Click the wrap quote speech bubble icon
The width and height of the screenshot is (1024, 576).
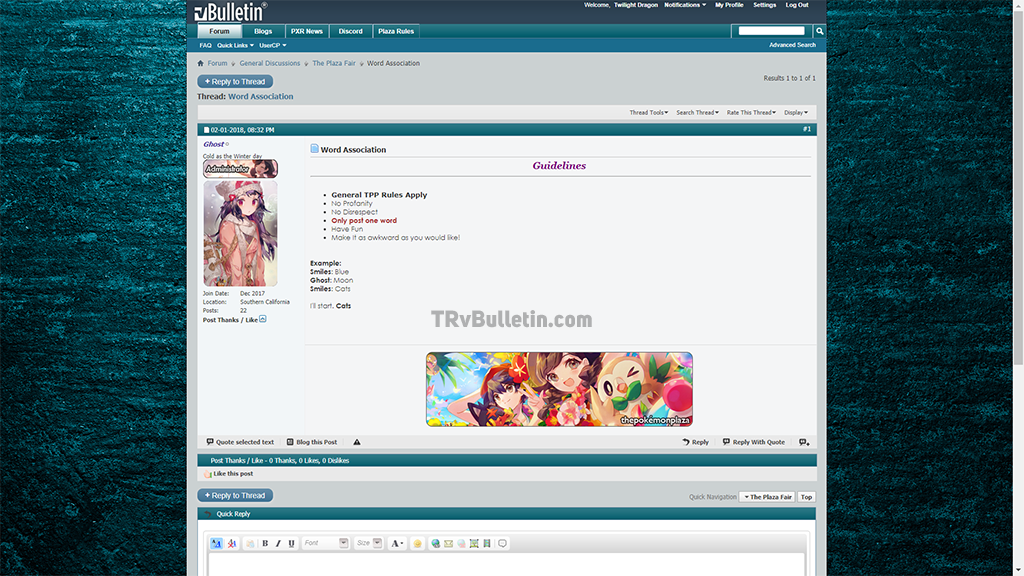click(503, 543)
